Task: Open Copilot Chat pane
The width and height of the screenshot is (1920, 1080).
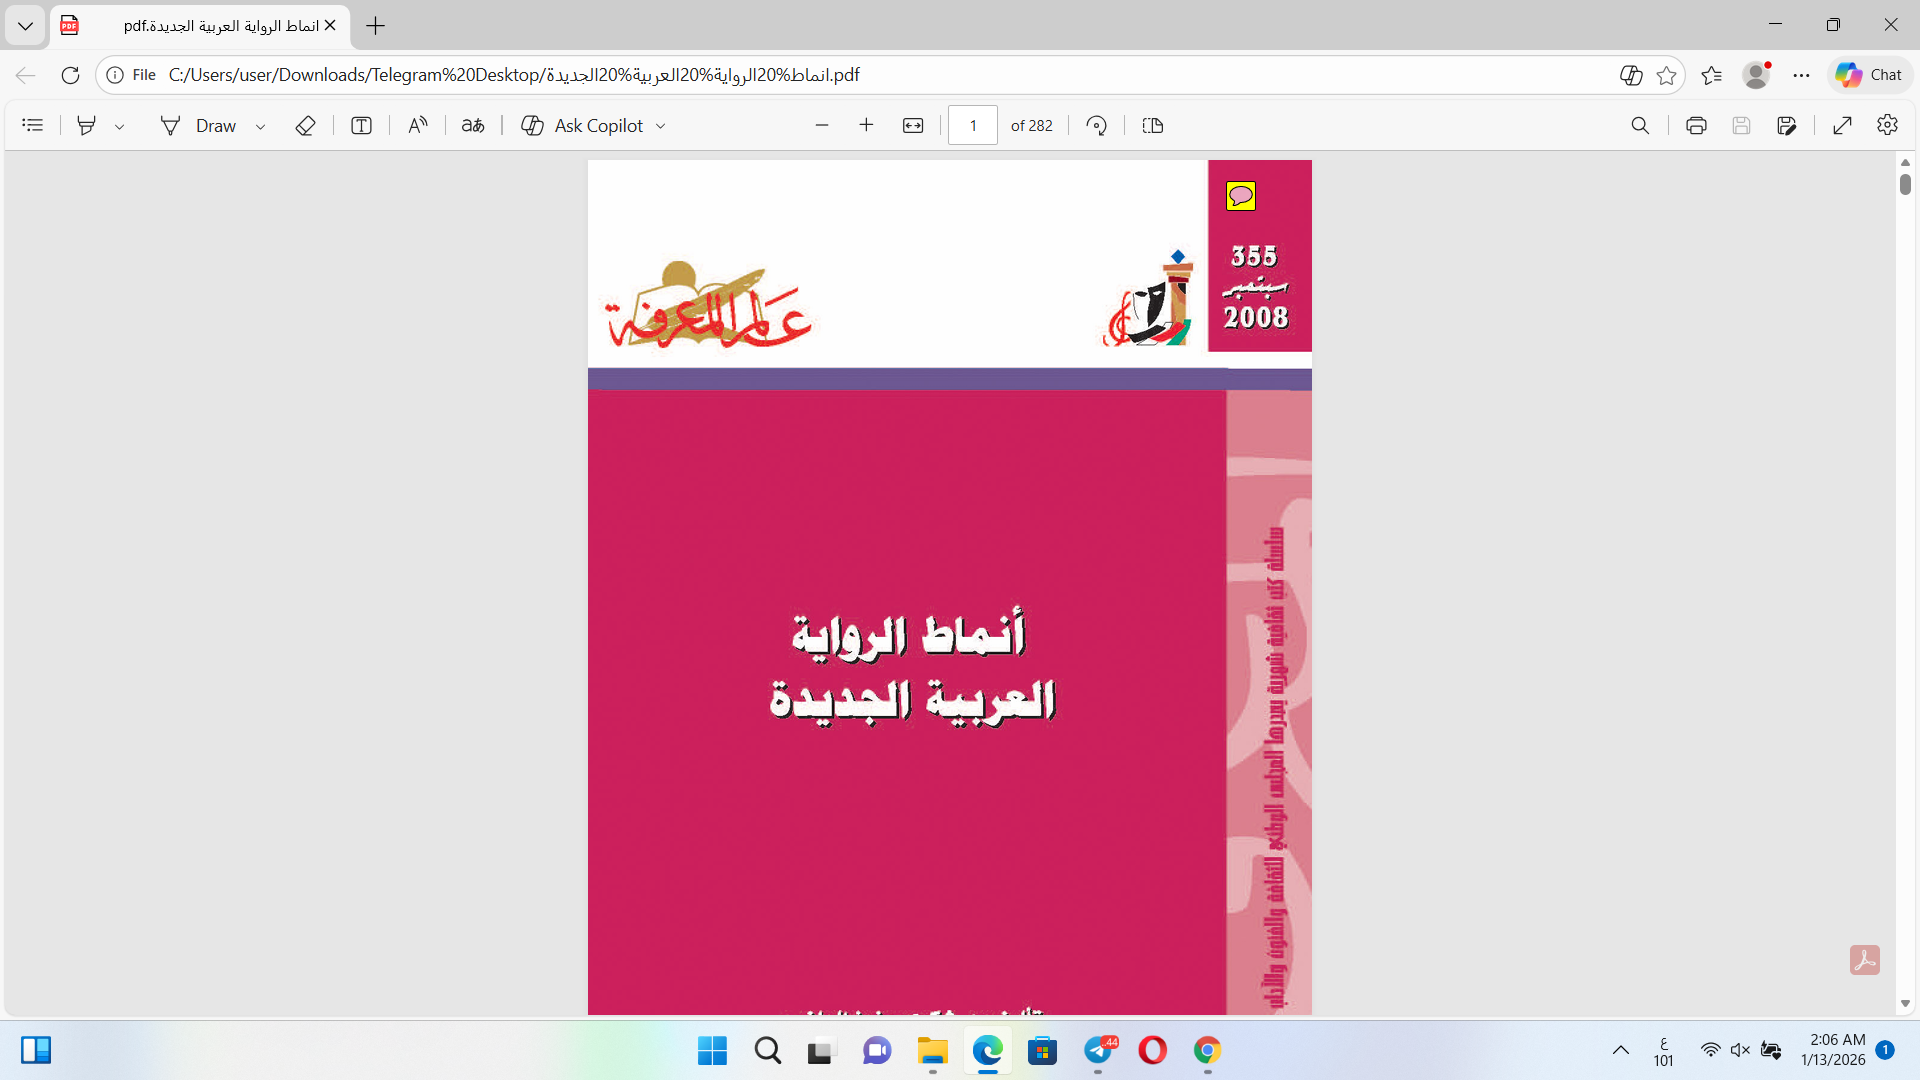Action: (x=1870, y=75)
